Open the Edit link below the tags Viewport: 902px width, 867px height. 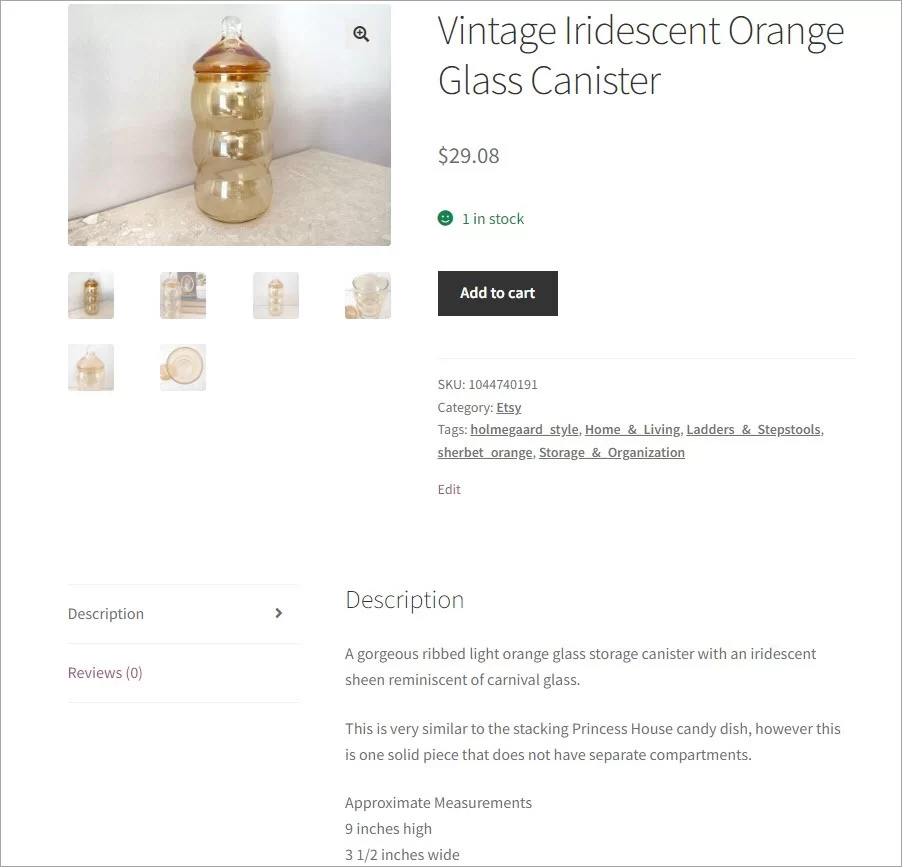click(x=448, y=489)
